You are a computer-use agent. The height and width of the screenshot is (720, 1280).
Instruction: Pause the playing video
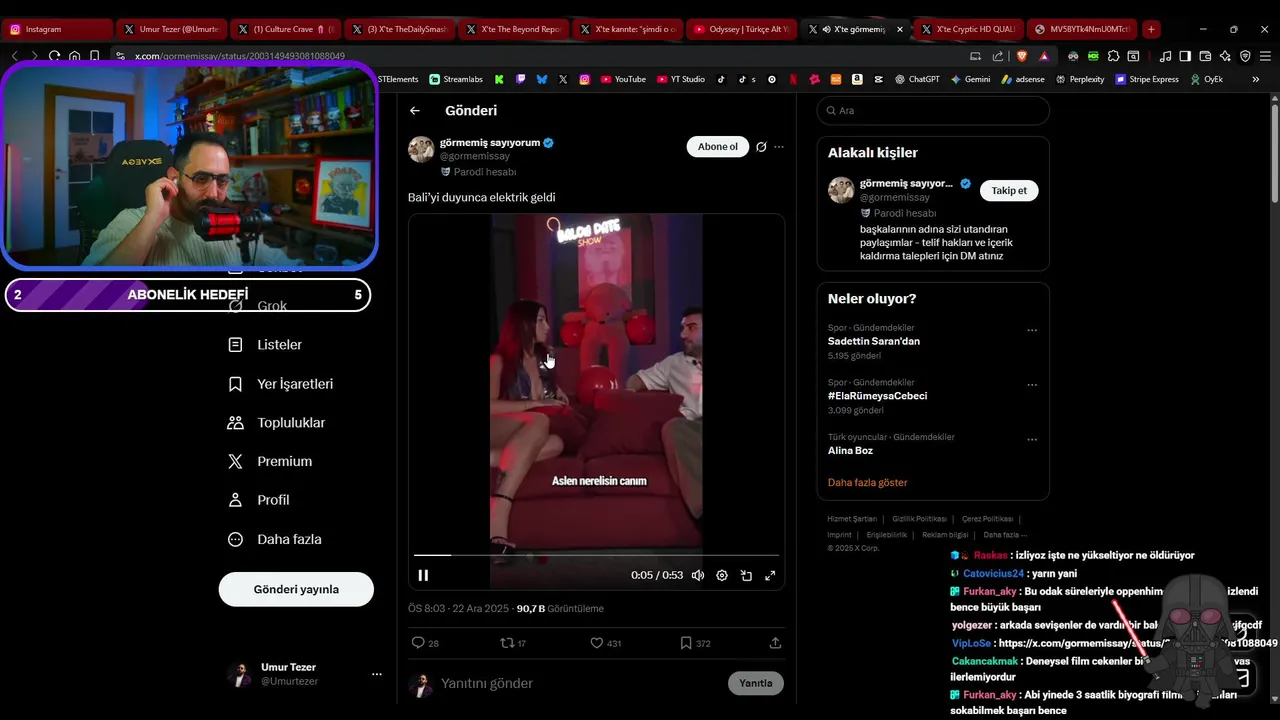click(423, 575)
